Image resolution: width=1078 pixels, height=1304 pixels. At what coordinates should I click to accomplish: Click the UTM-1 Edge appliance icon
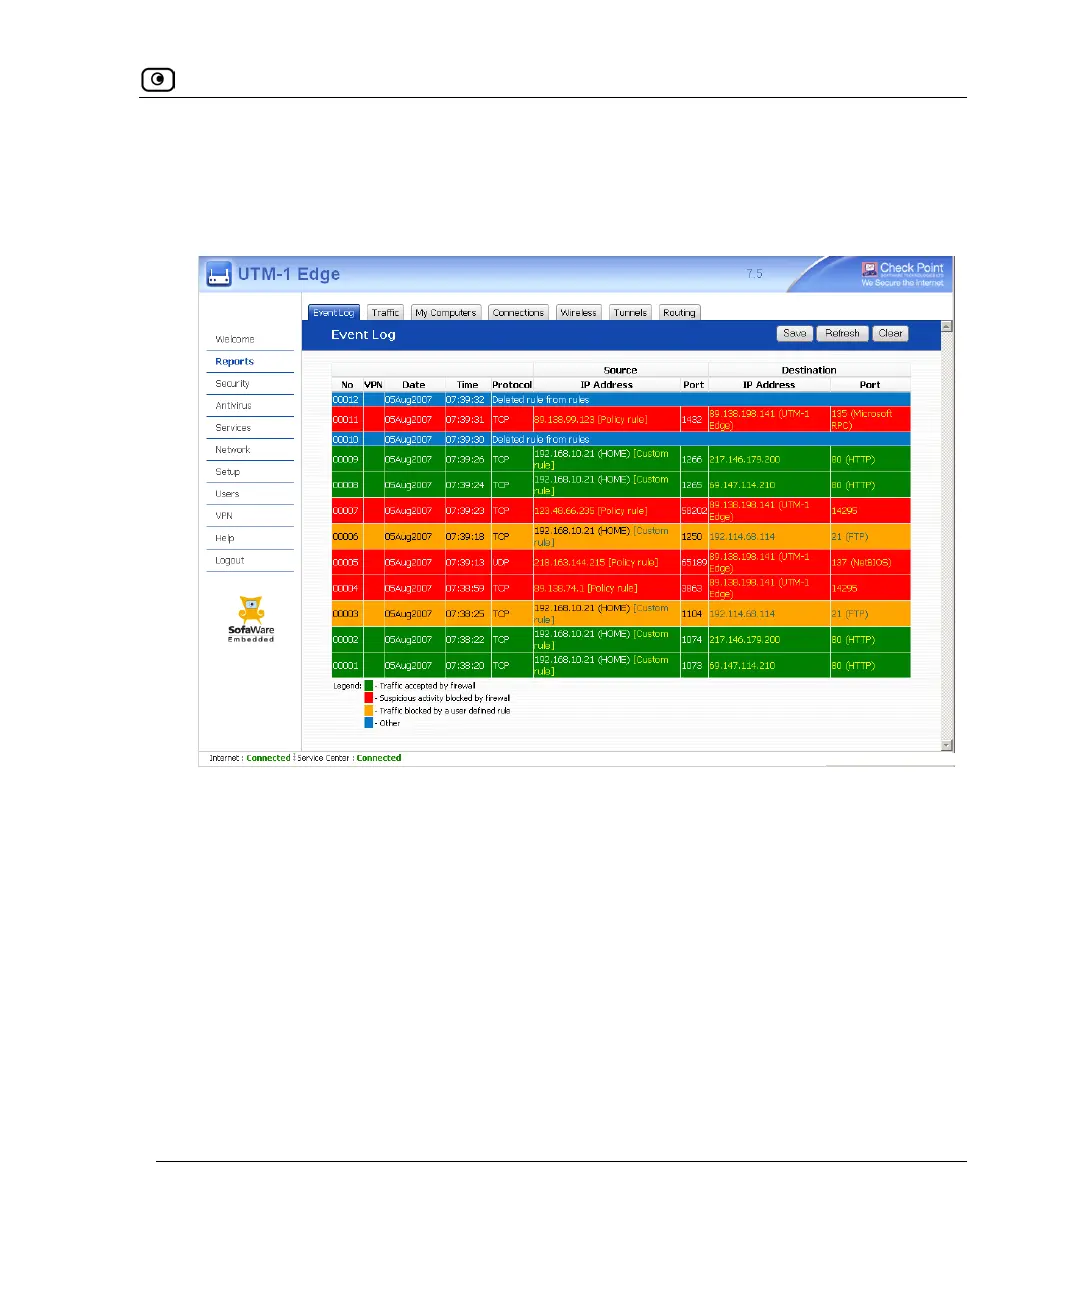click(x=218, y=274)
